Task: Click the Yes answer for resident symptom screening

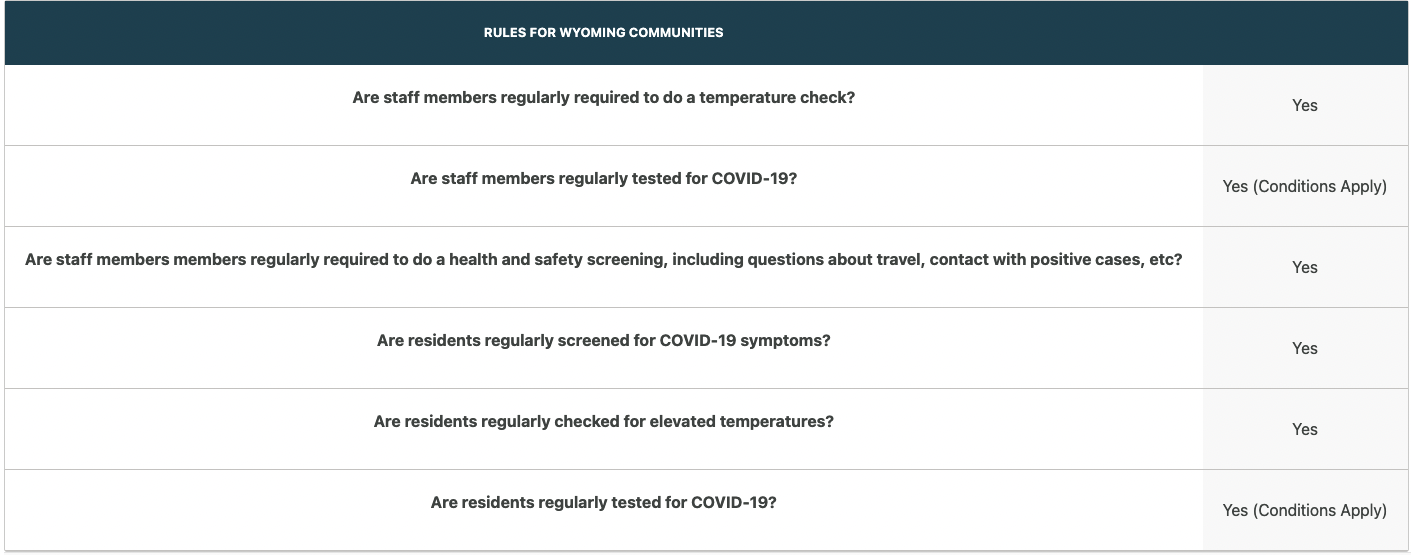Action: (x=1304, y=348)
